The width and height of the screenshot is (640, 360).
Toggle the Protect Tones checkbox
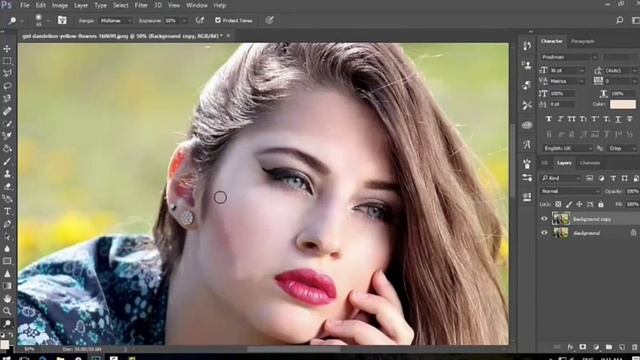pos(218,20)
